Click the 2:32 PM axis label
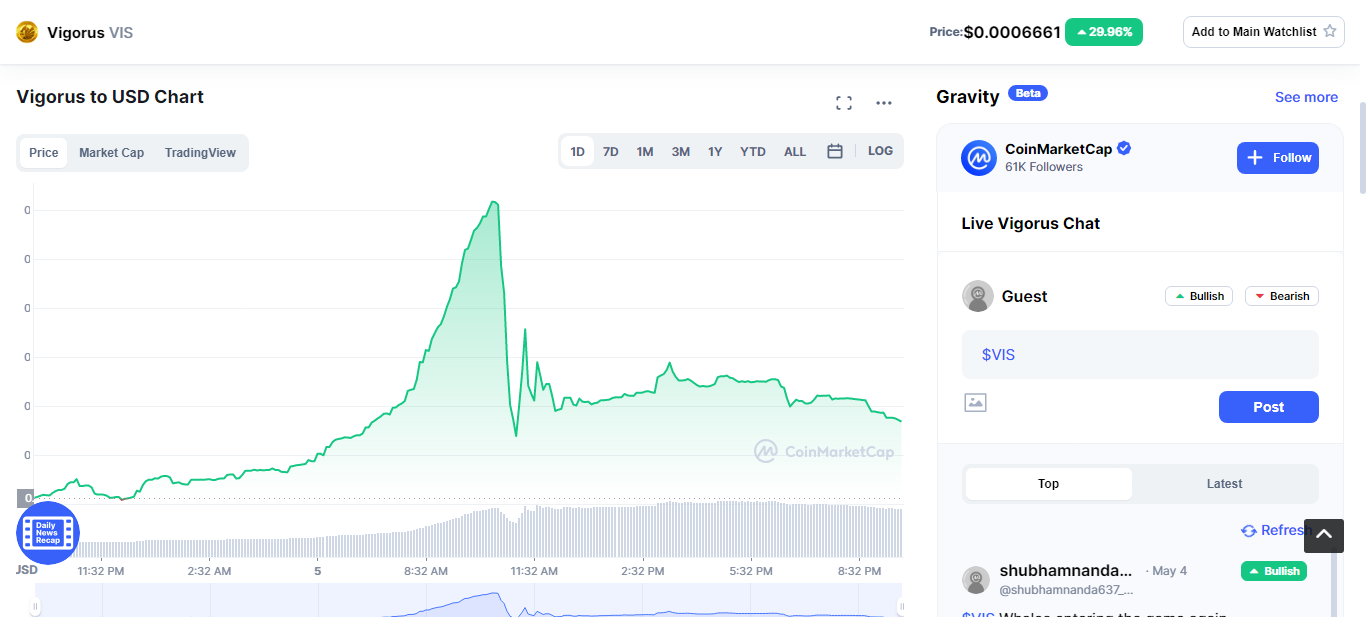The image size is (1366, 617). point(642,571)
